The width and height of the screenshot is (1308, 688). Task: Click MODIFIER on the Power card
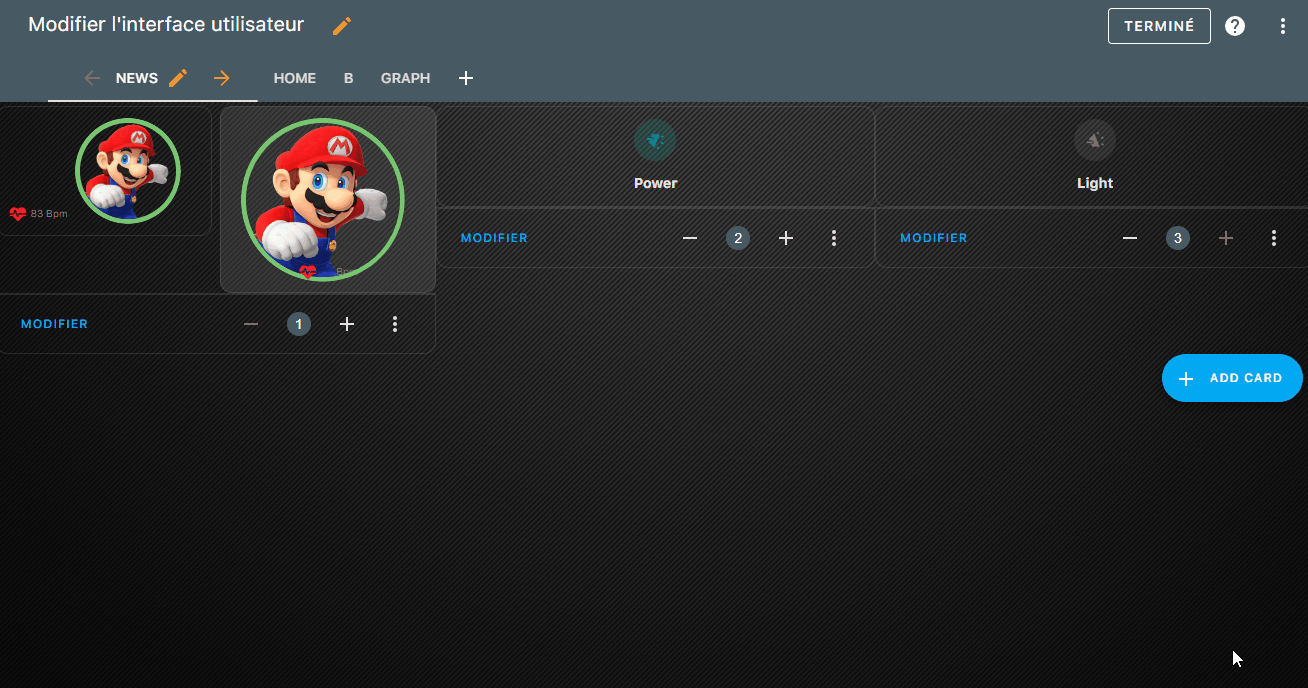(x=494, y=238)
